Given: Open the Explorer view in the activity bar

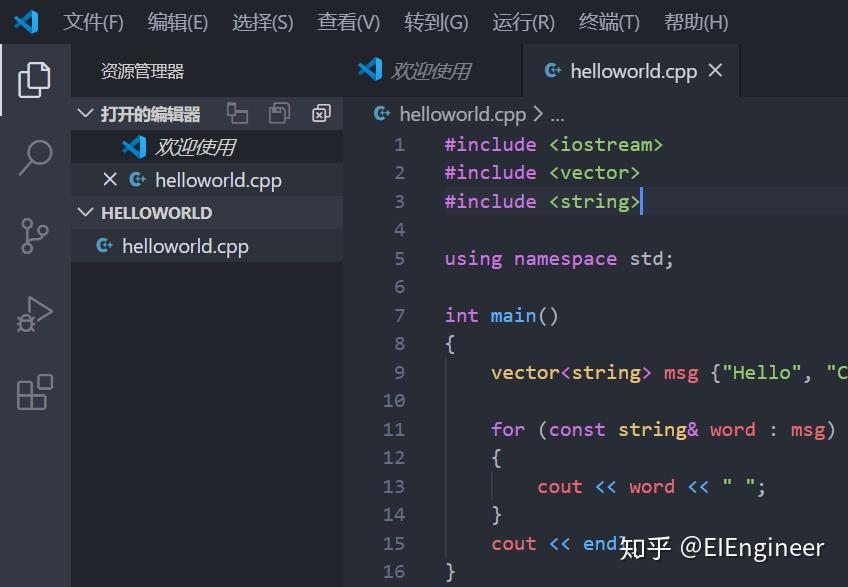Looking at the screenshot, I should 36,80.
